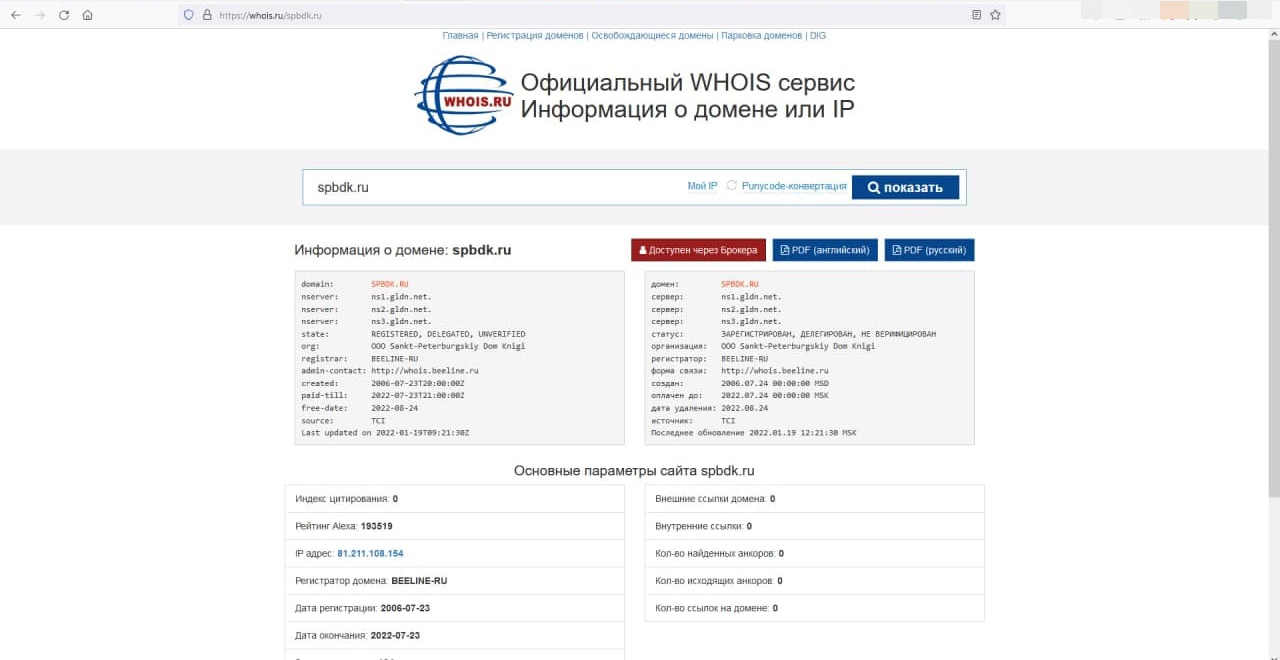Click Кол-во ссылок на домене row

click(x=815, y=608)
